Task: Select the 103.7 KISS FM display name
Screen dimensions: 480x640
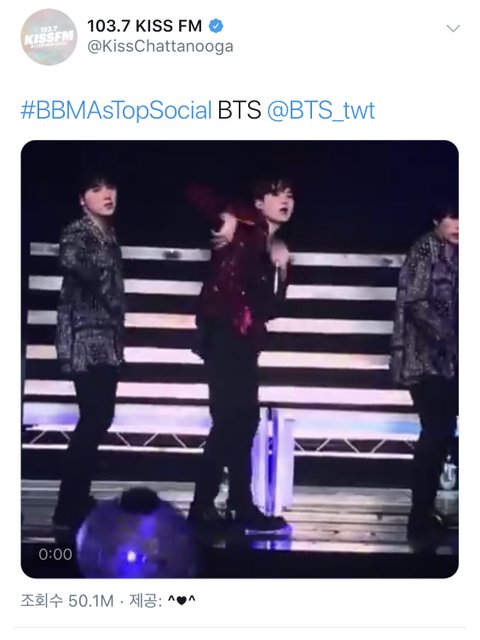Action: click(x=144, y=26)
